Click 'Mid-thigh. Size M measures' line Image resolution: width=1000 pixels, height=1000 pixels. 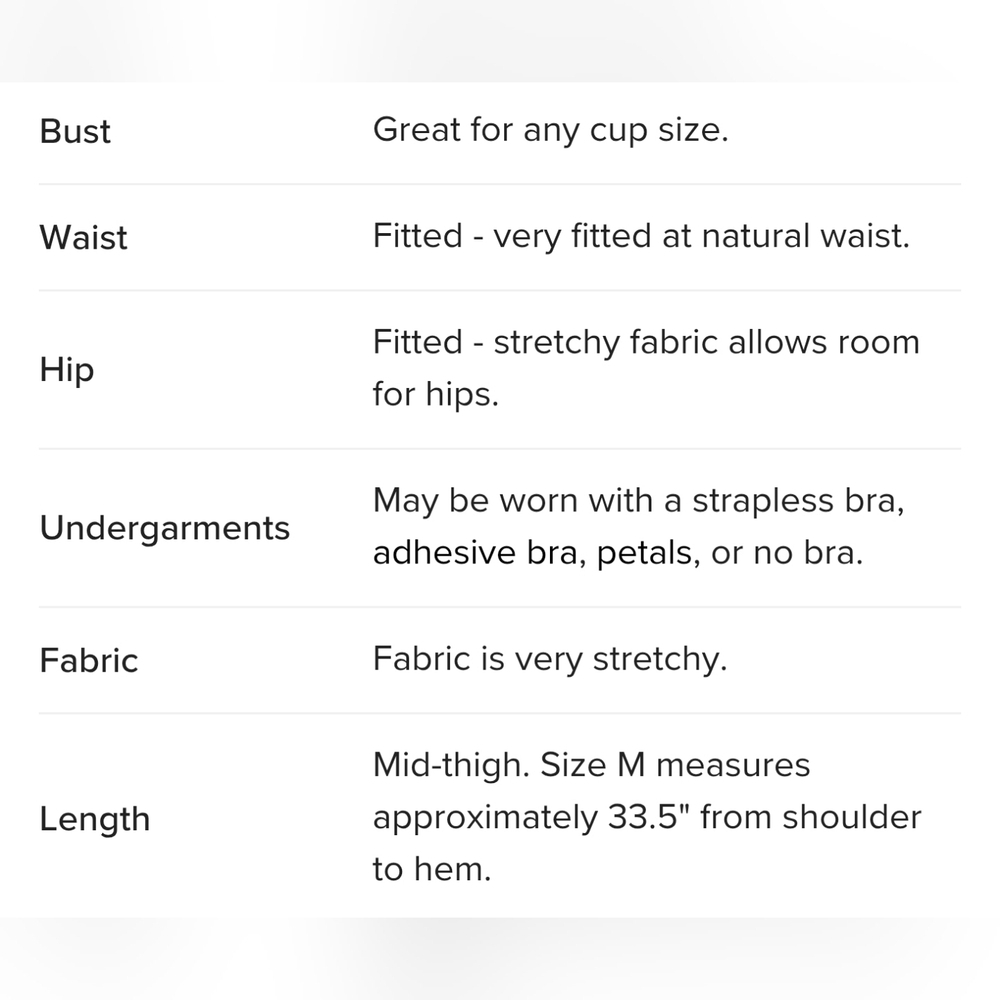tap(591, 765)
